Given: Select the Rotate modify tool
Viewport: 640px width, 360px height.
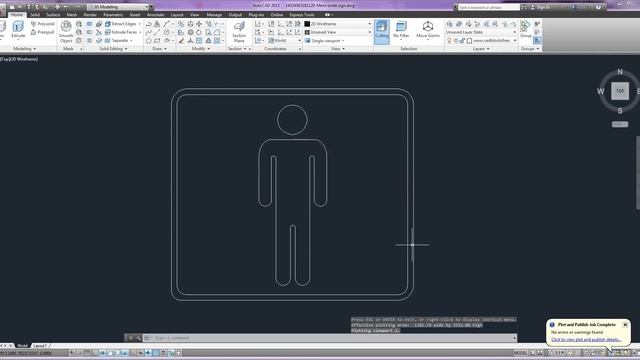Looking at the screenshot, I should pos(199,32).
